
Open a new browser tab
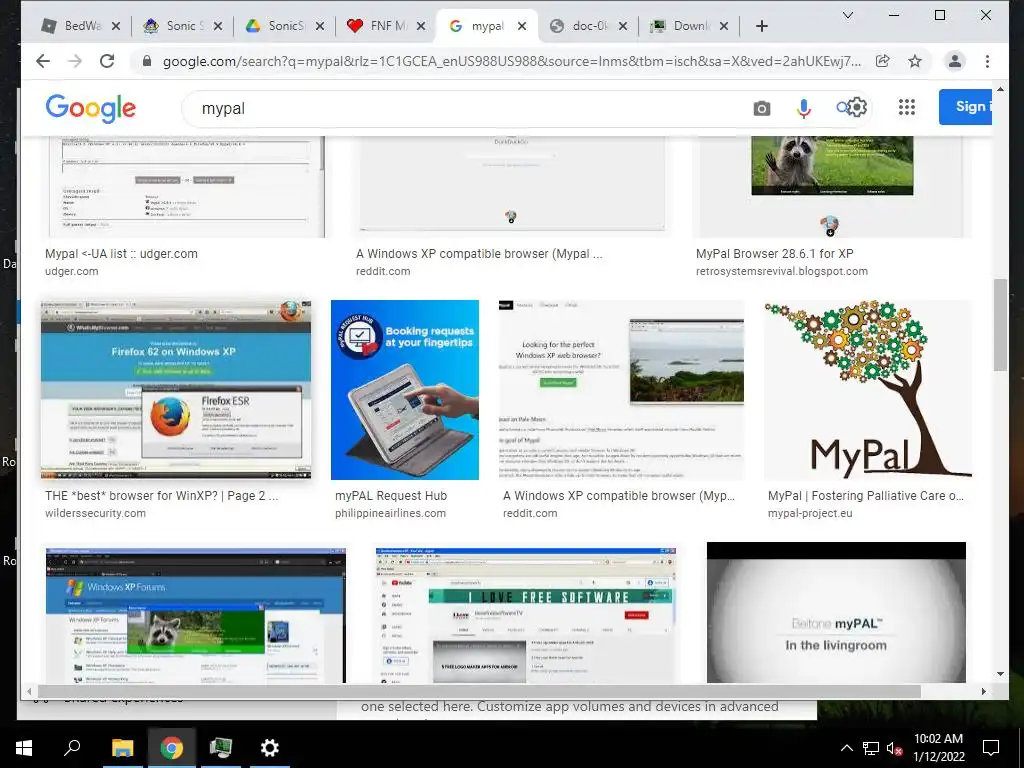761,26
